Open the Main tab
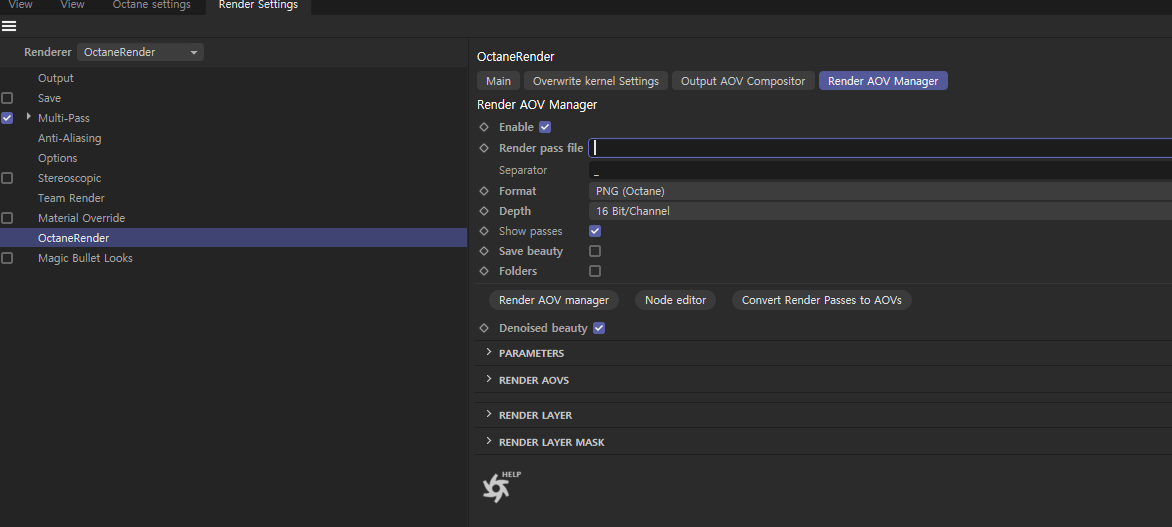The image size is (1172, 527). [499, 81]
